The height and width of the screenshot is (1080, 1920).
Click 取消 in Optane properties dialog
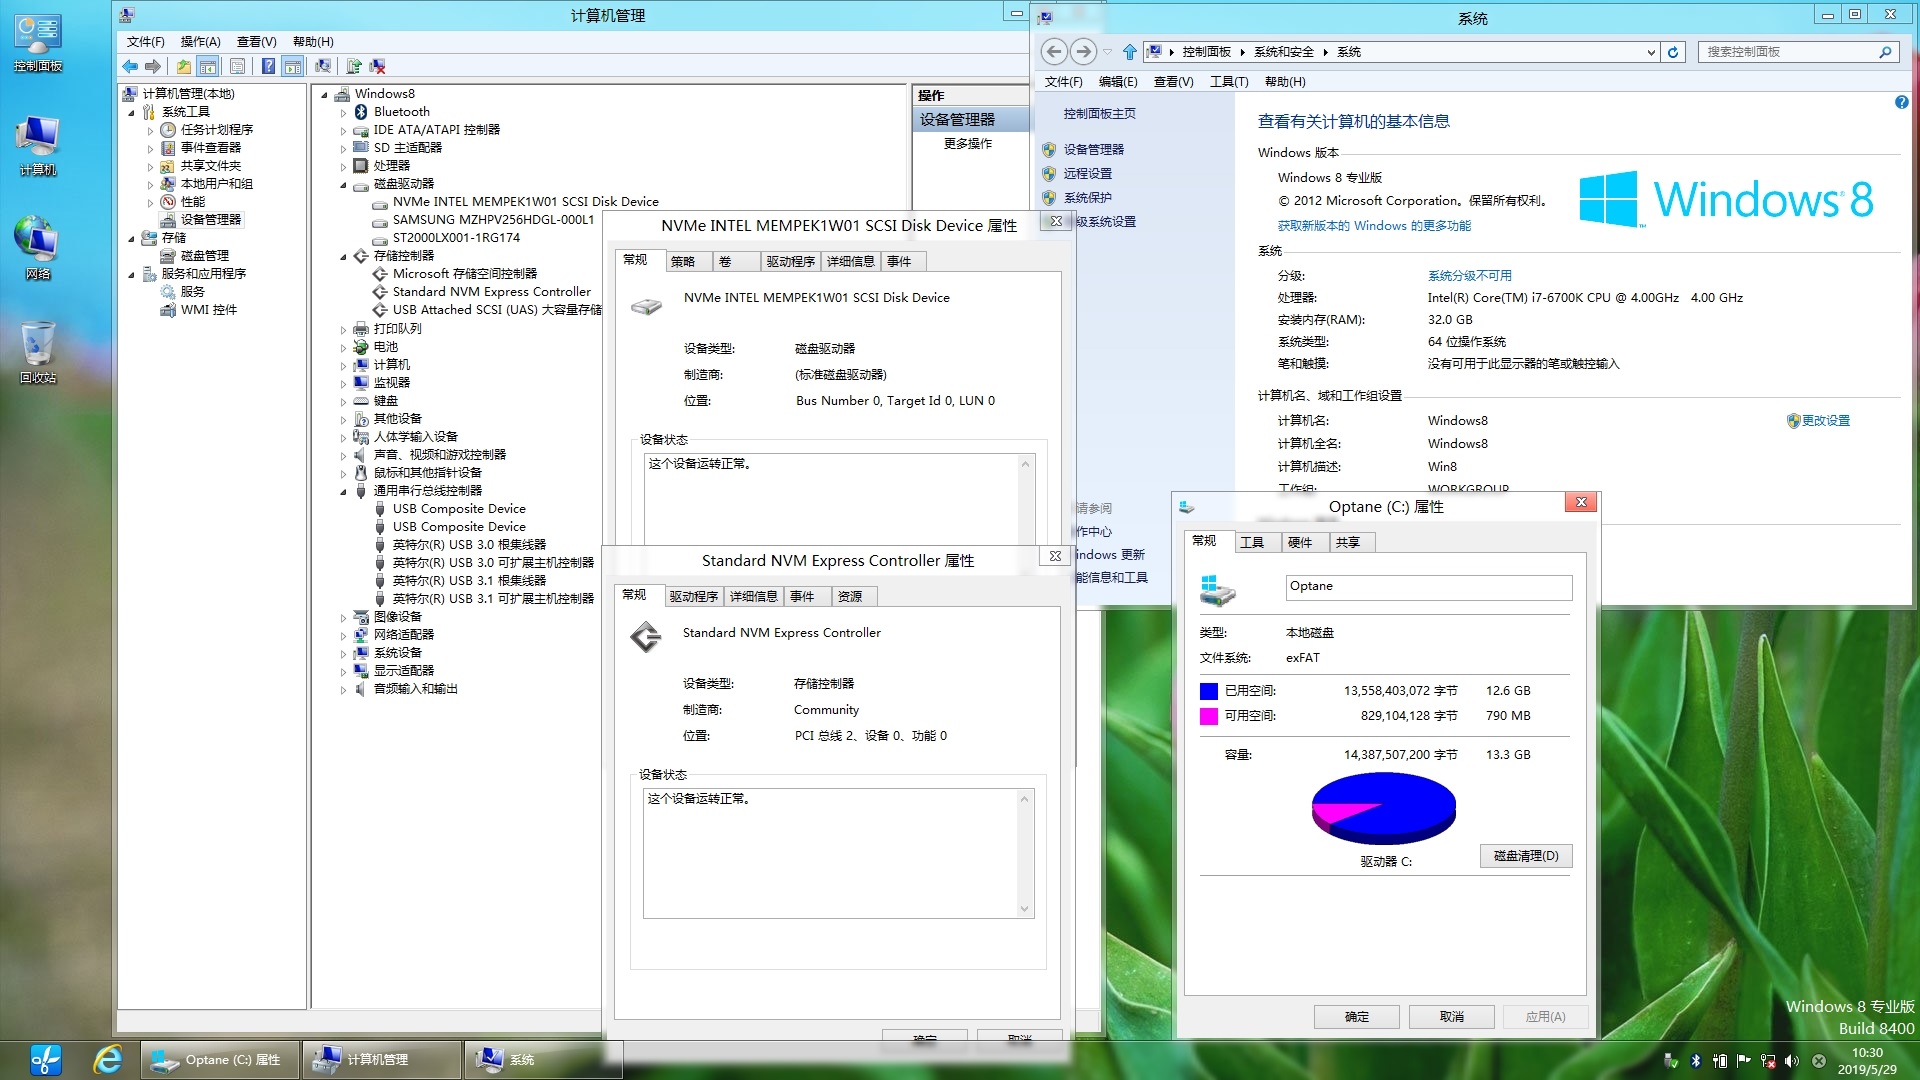1452,1017
